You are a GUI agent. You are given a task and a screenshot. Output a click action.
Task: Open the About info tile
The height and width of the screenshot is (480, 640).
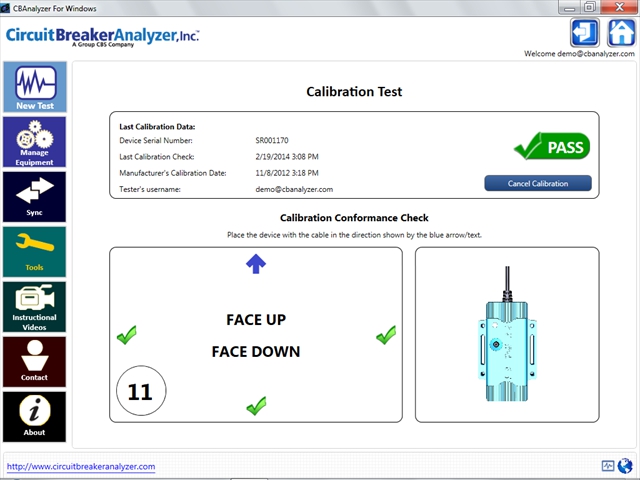(x=35, y=417)
